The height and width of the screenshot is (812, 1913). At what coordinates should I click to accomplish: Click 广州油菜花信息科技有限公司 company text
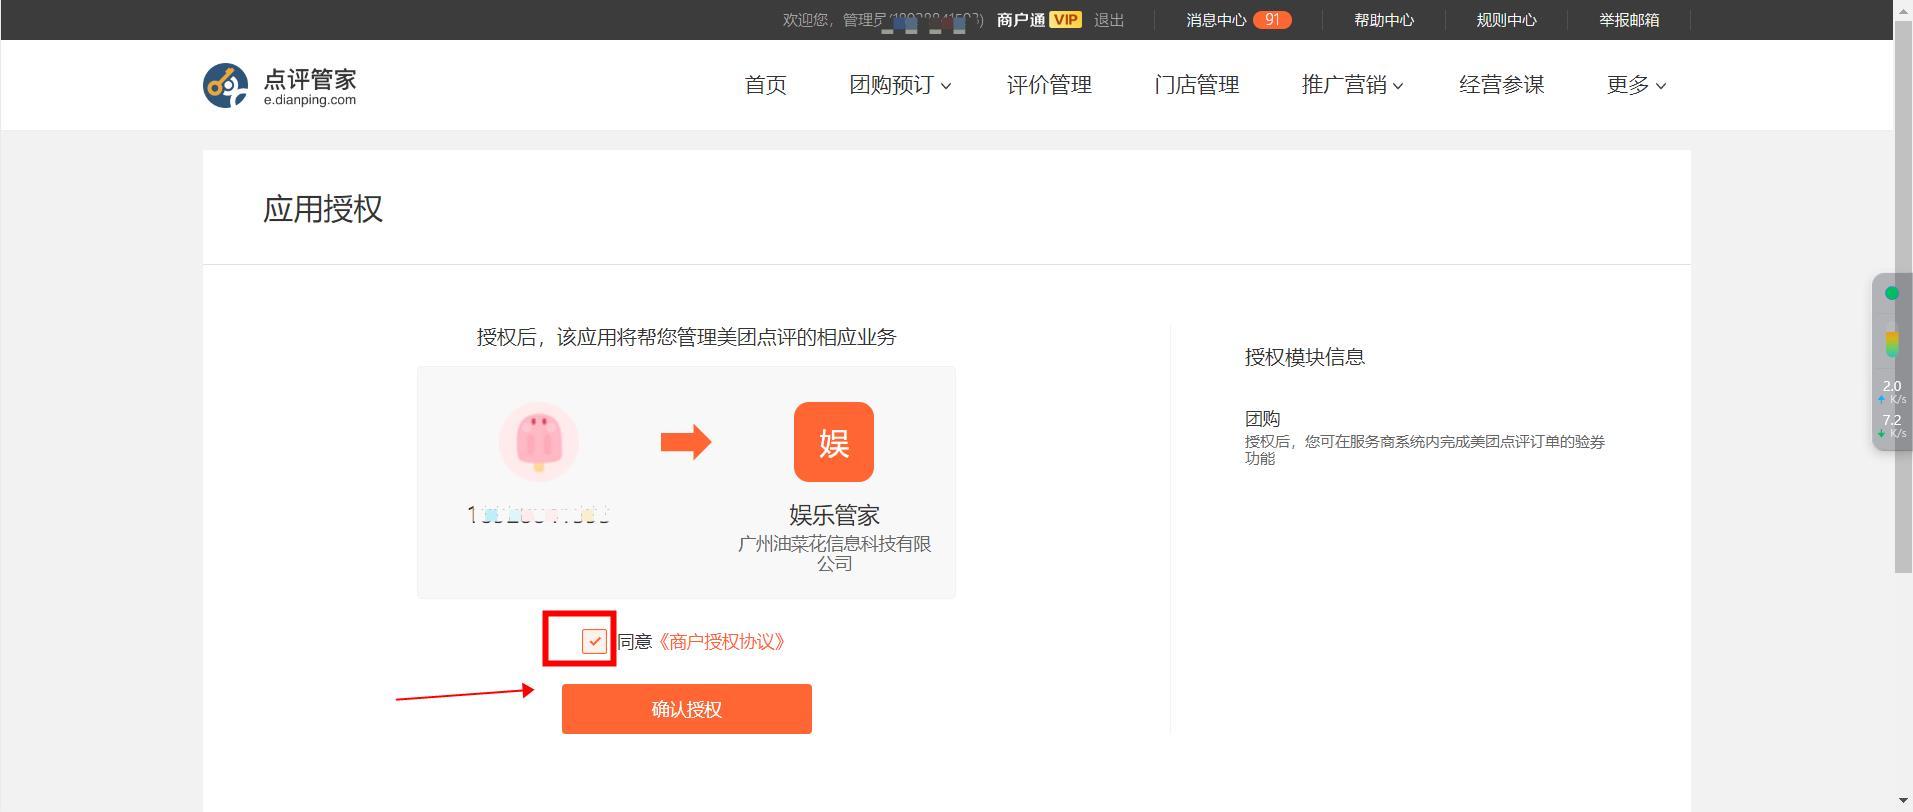tap(835, 553)
